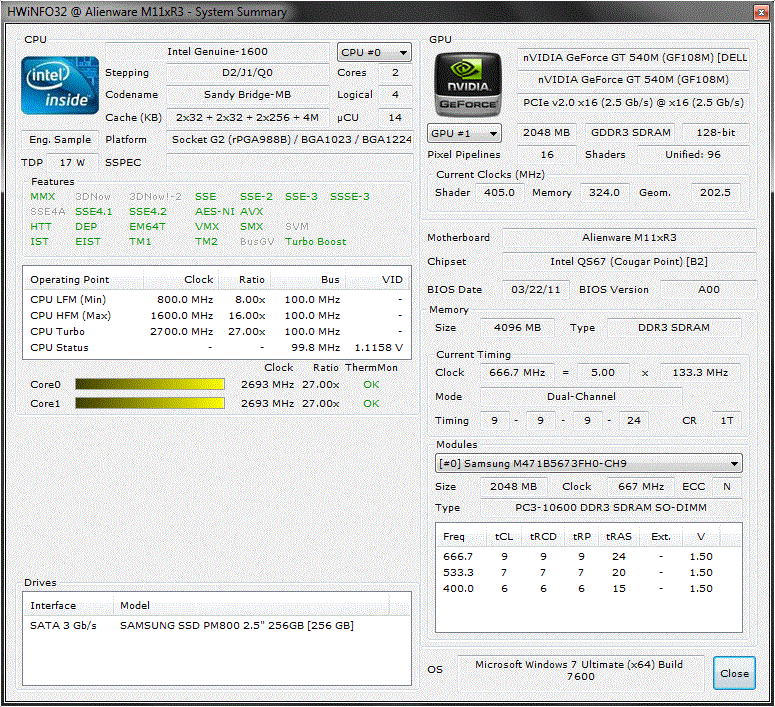Screen dimensions: 775x707
Task: Select the CPU LFM (Min) row
Action: [216, 300]
